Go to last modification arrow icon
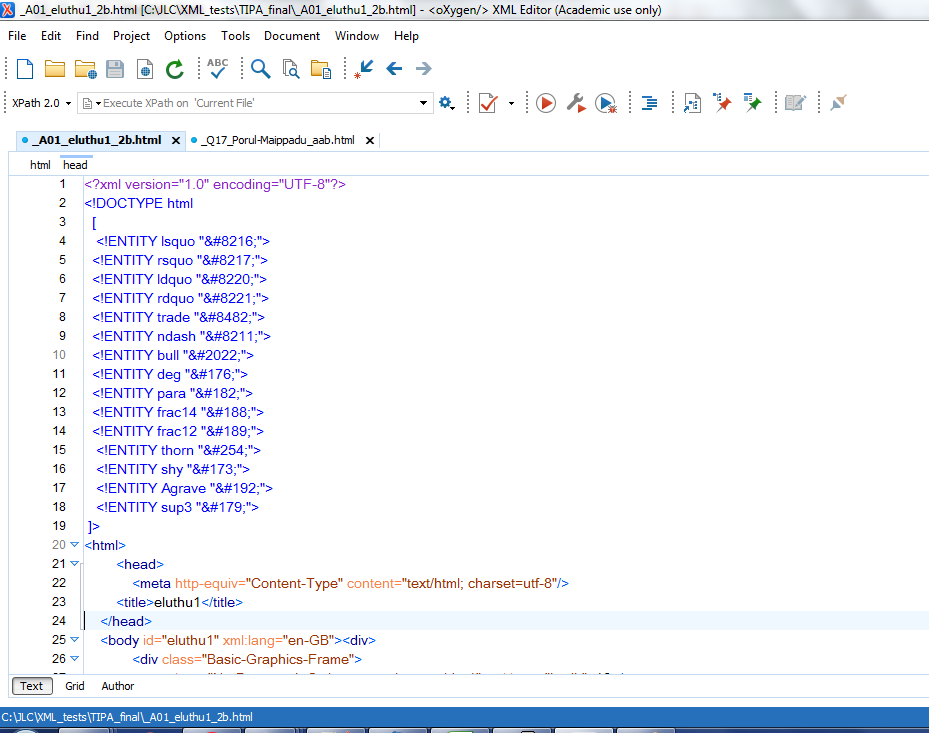 pyautogui.click(x=363, y=69)
